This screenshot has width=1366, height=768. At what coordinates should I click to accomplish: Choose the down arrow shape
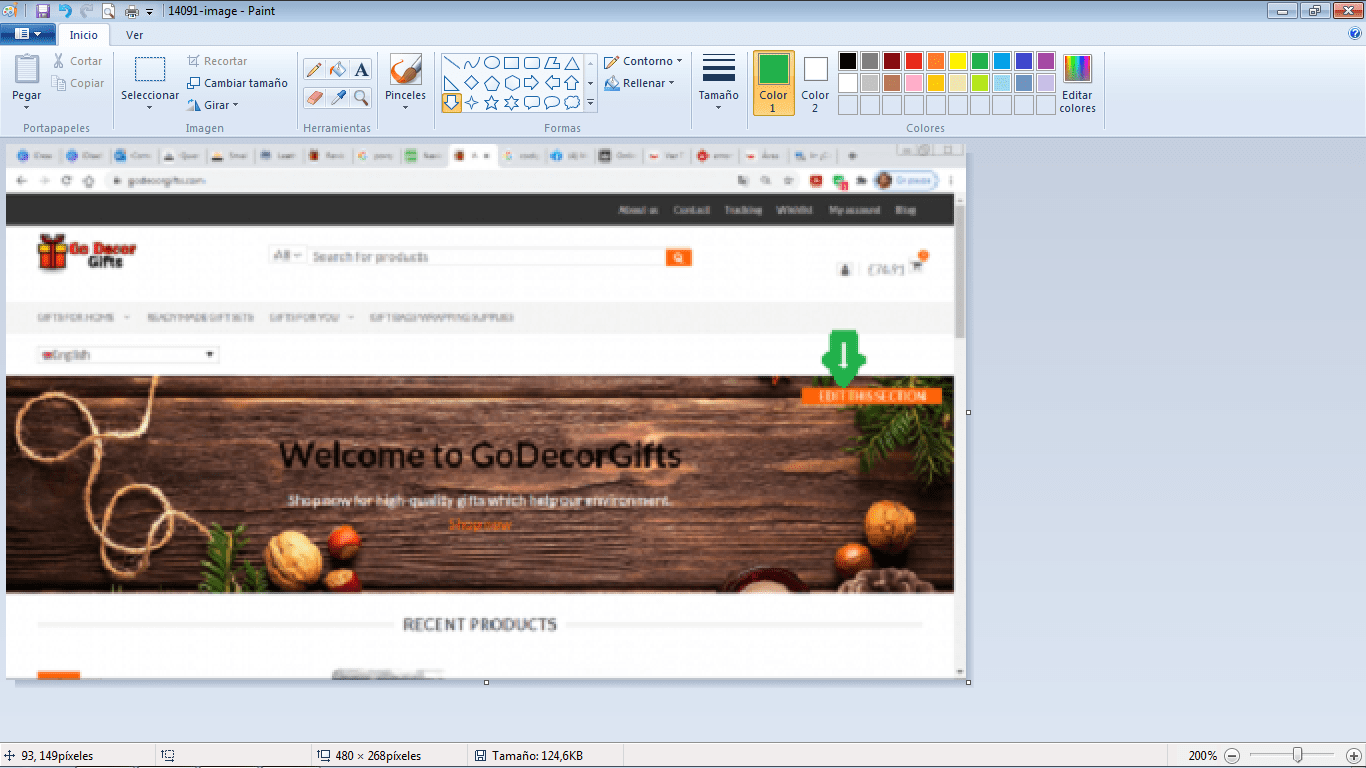coord(452,103)
